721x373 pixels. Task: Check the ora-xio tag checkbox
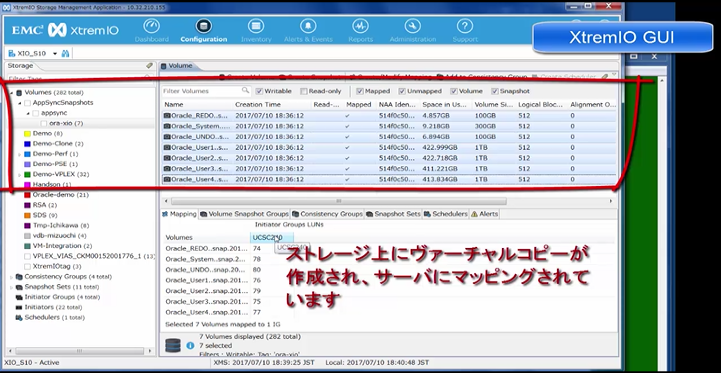pyautogui.click(x=44, y=123)
